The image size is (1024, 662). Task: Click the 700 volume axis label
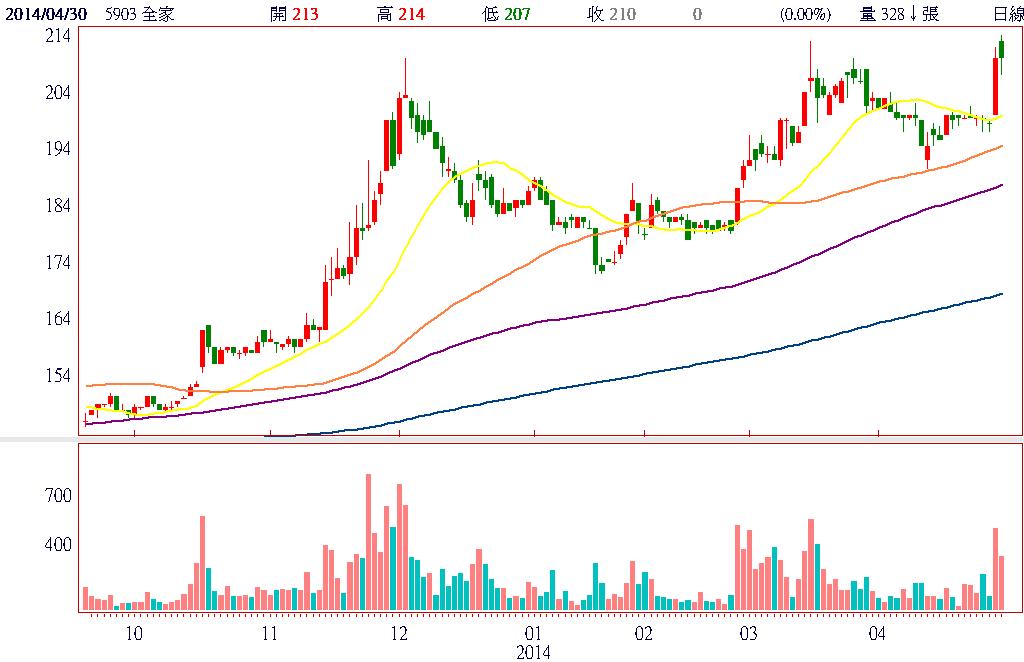click(x=55, y=496)
